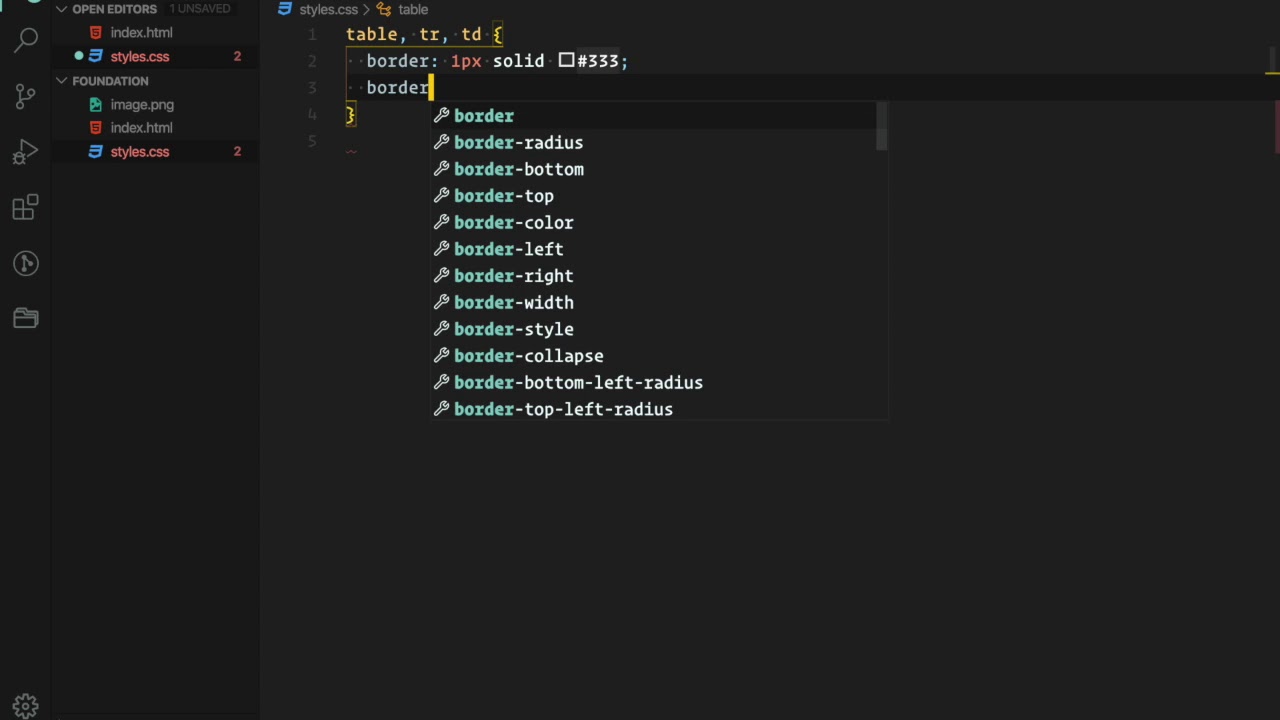Screen dimensions: 1280x720
Task: Click the HTML file icon next to index.html in FOUNDATION
Action: pyautogui.click(x=96, y=128)
